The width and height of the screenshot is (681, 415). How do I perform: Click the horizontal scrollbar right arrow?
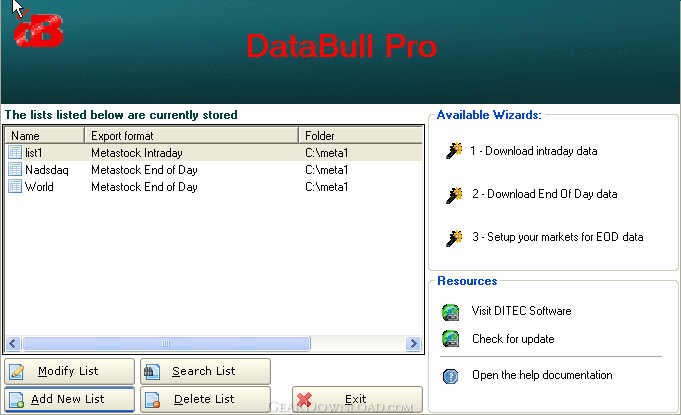tap(413, 344)
